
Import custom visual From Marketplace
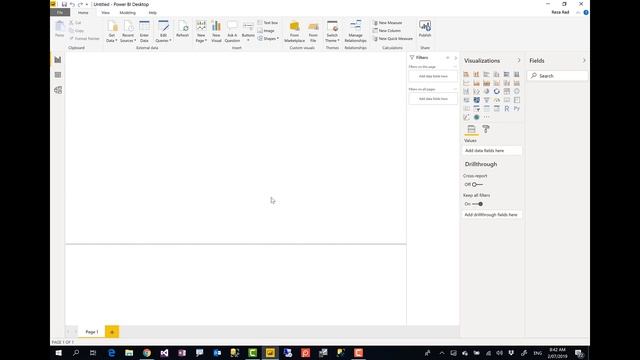294,31
